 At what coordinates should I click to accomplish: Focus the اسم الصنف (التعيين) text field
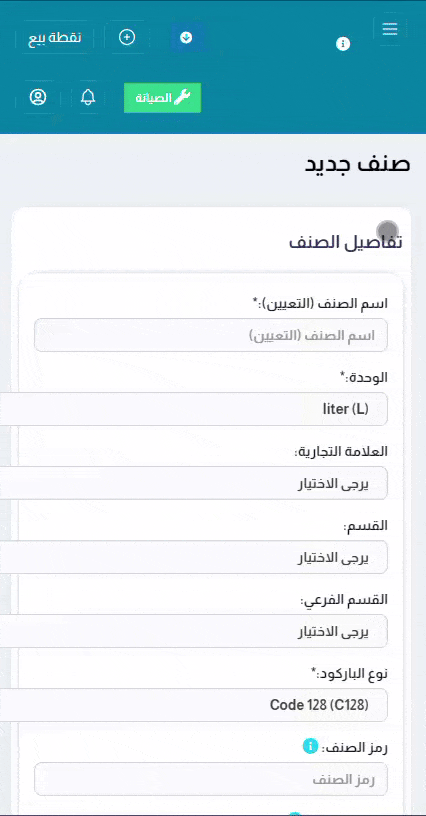(x=211, y=335)
